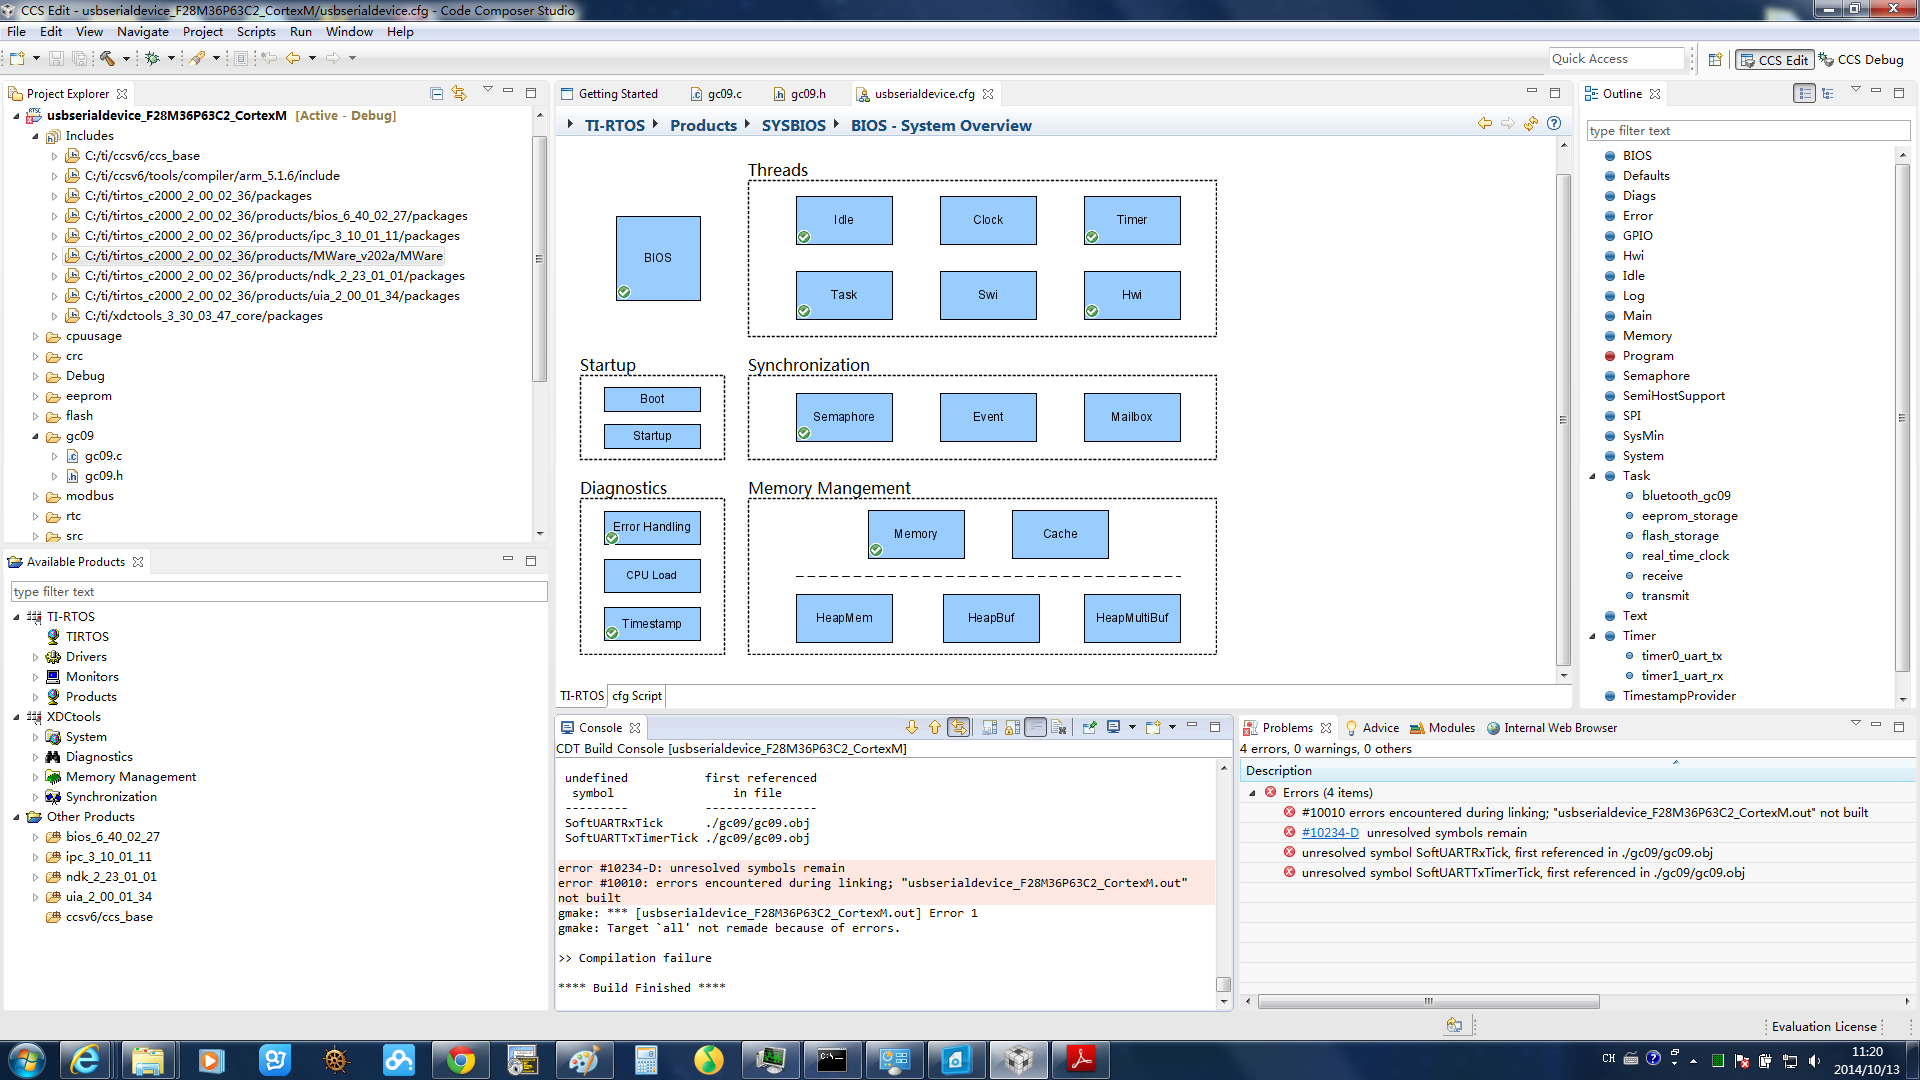Toggle Link with Editor in Project Explorer
The height and width of the screenshot is (1080, 1920).
point(459,93)
